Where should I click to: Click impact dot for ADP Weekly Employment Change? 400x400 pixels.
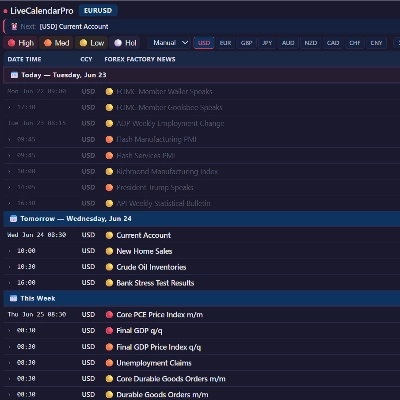[x=109, y=124]
